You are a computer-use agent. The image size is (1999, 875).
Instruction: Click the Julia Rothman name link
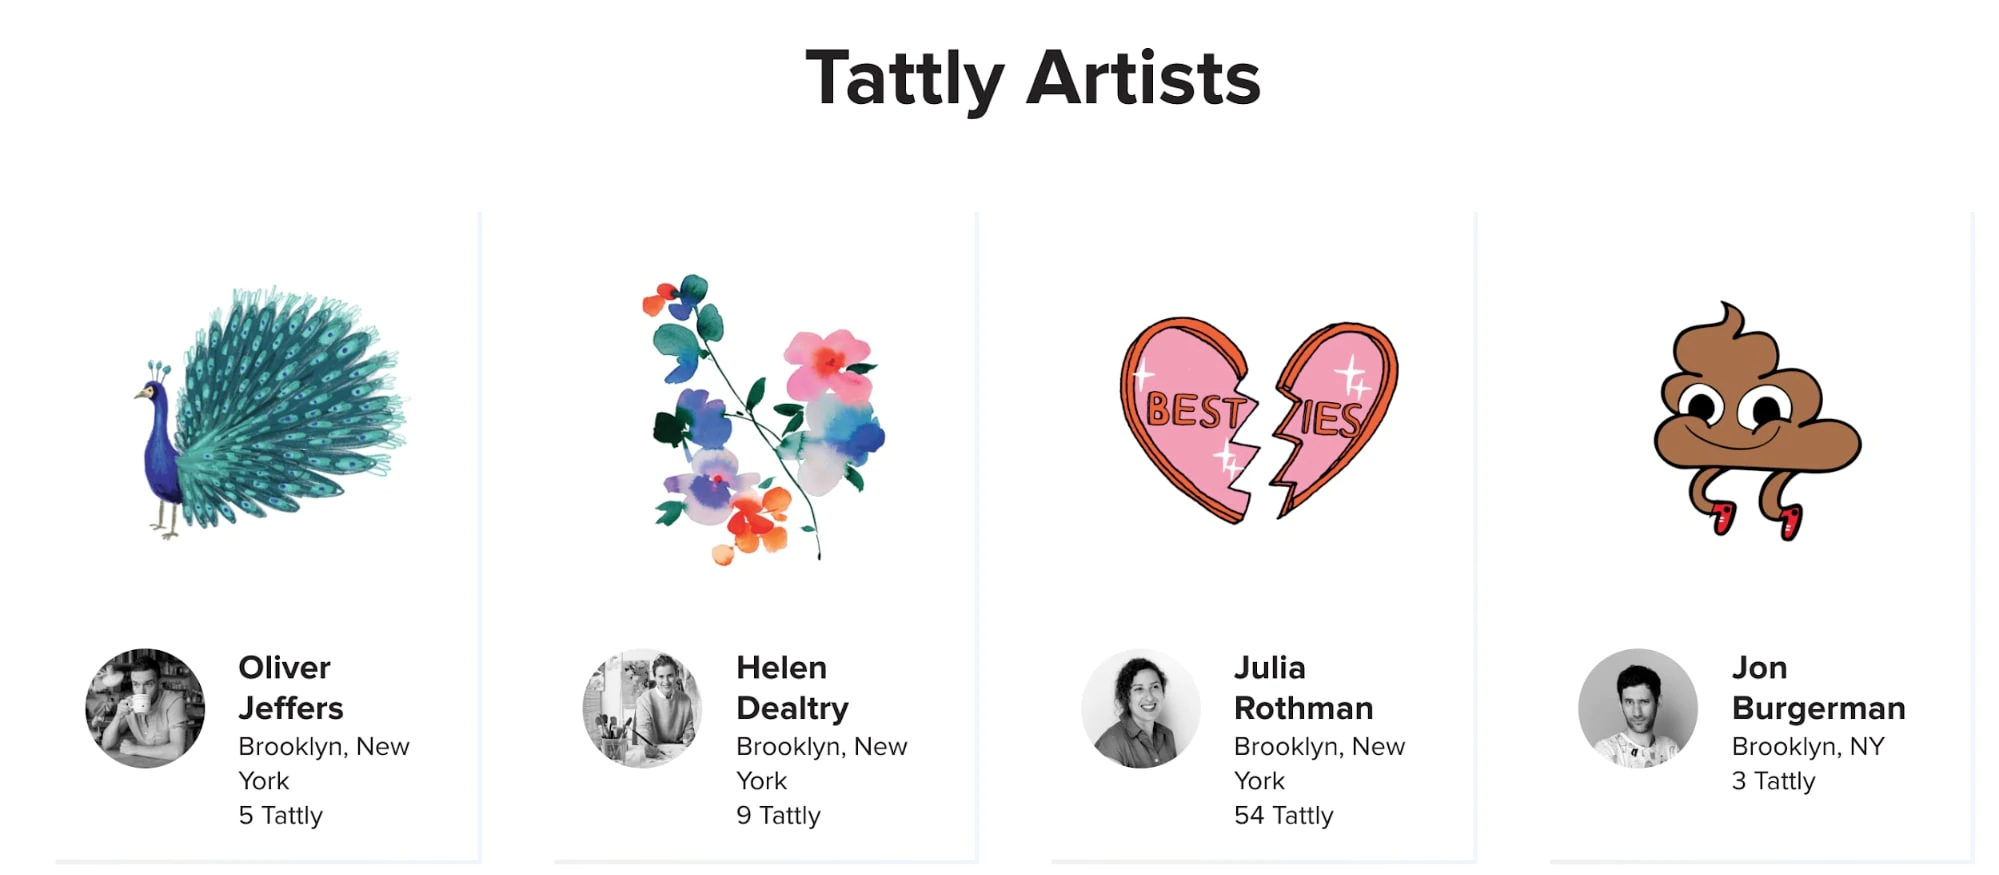click(1303, 688)
